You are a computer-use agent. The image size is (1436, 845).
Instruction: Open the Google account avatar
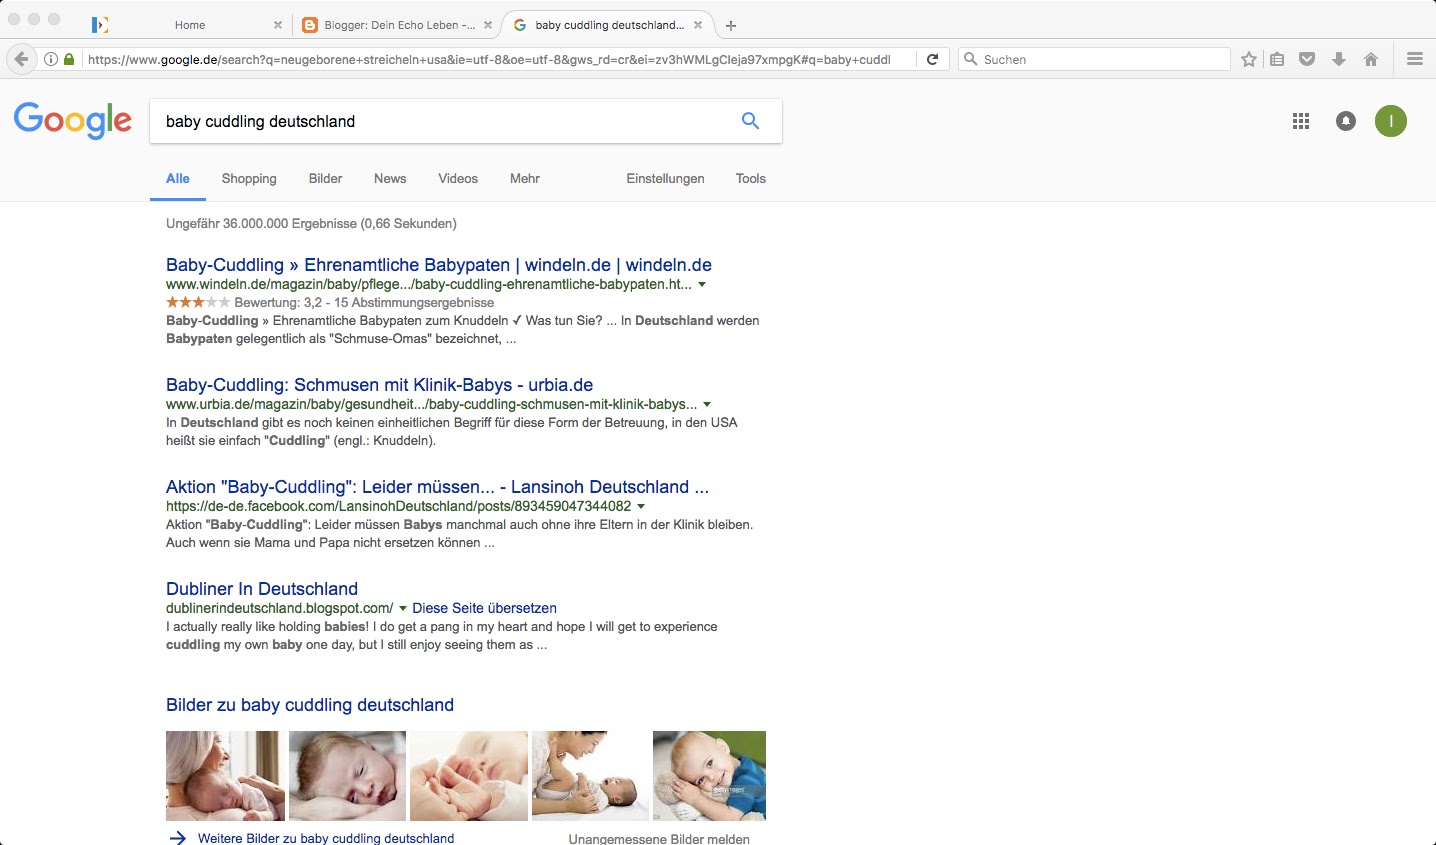coord(1391,121)
